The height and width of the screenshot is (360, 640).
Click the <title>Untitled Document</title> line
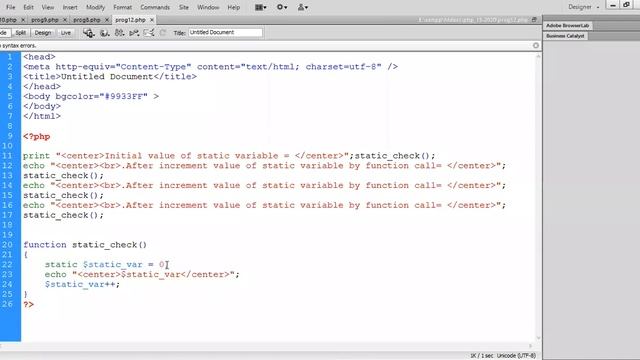point(110,77)
